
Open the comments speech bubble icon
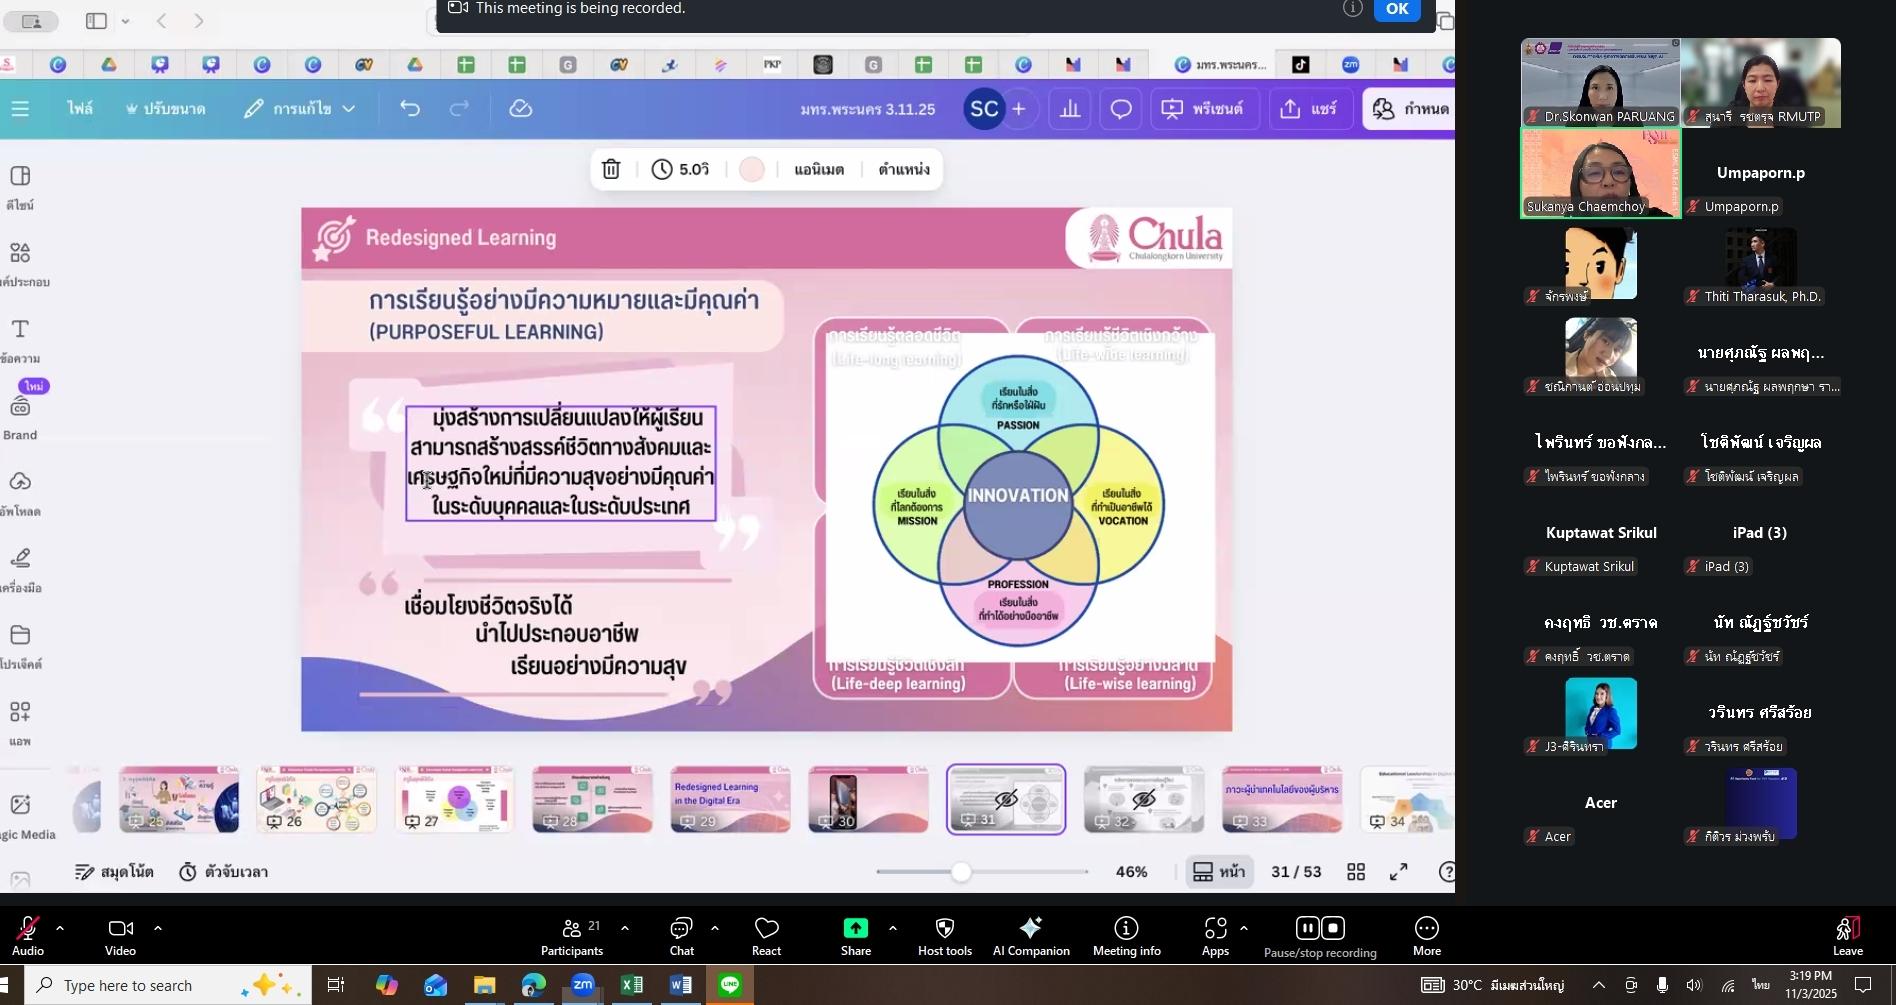tap(1121, 109)
